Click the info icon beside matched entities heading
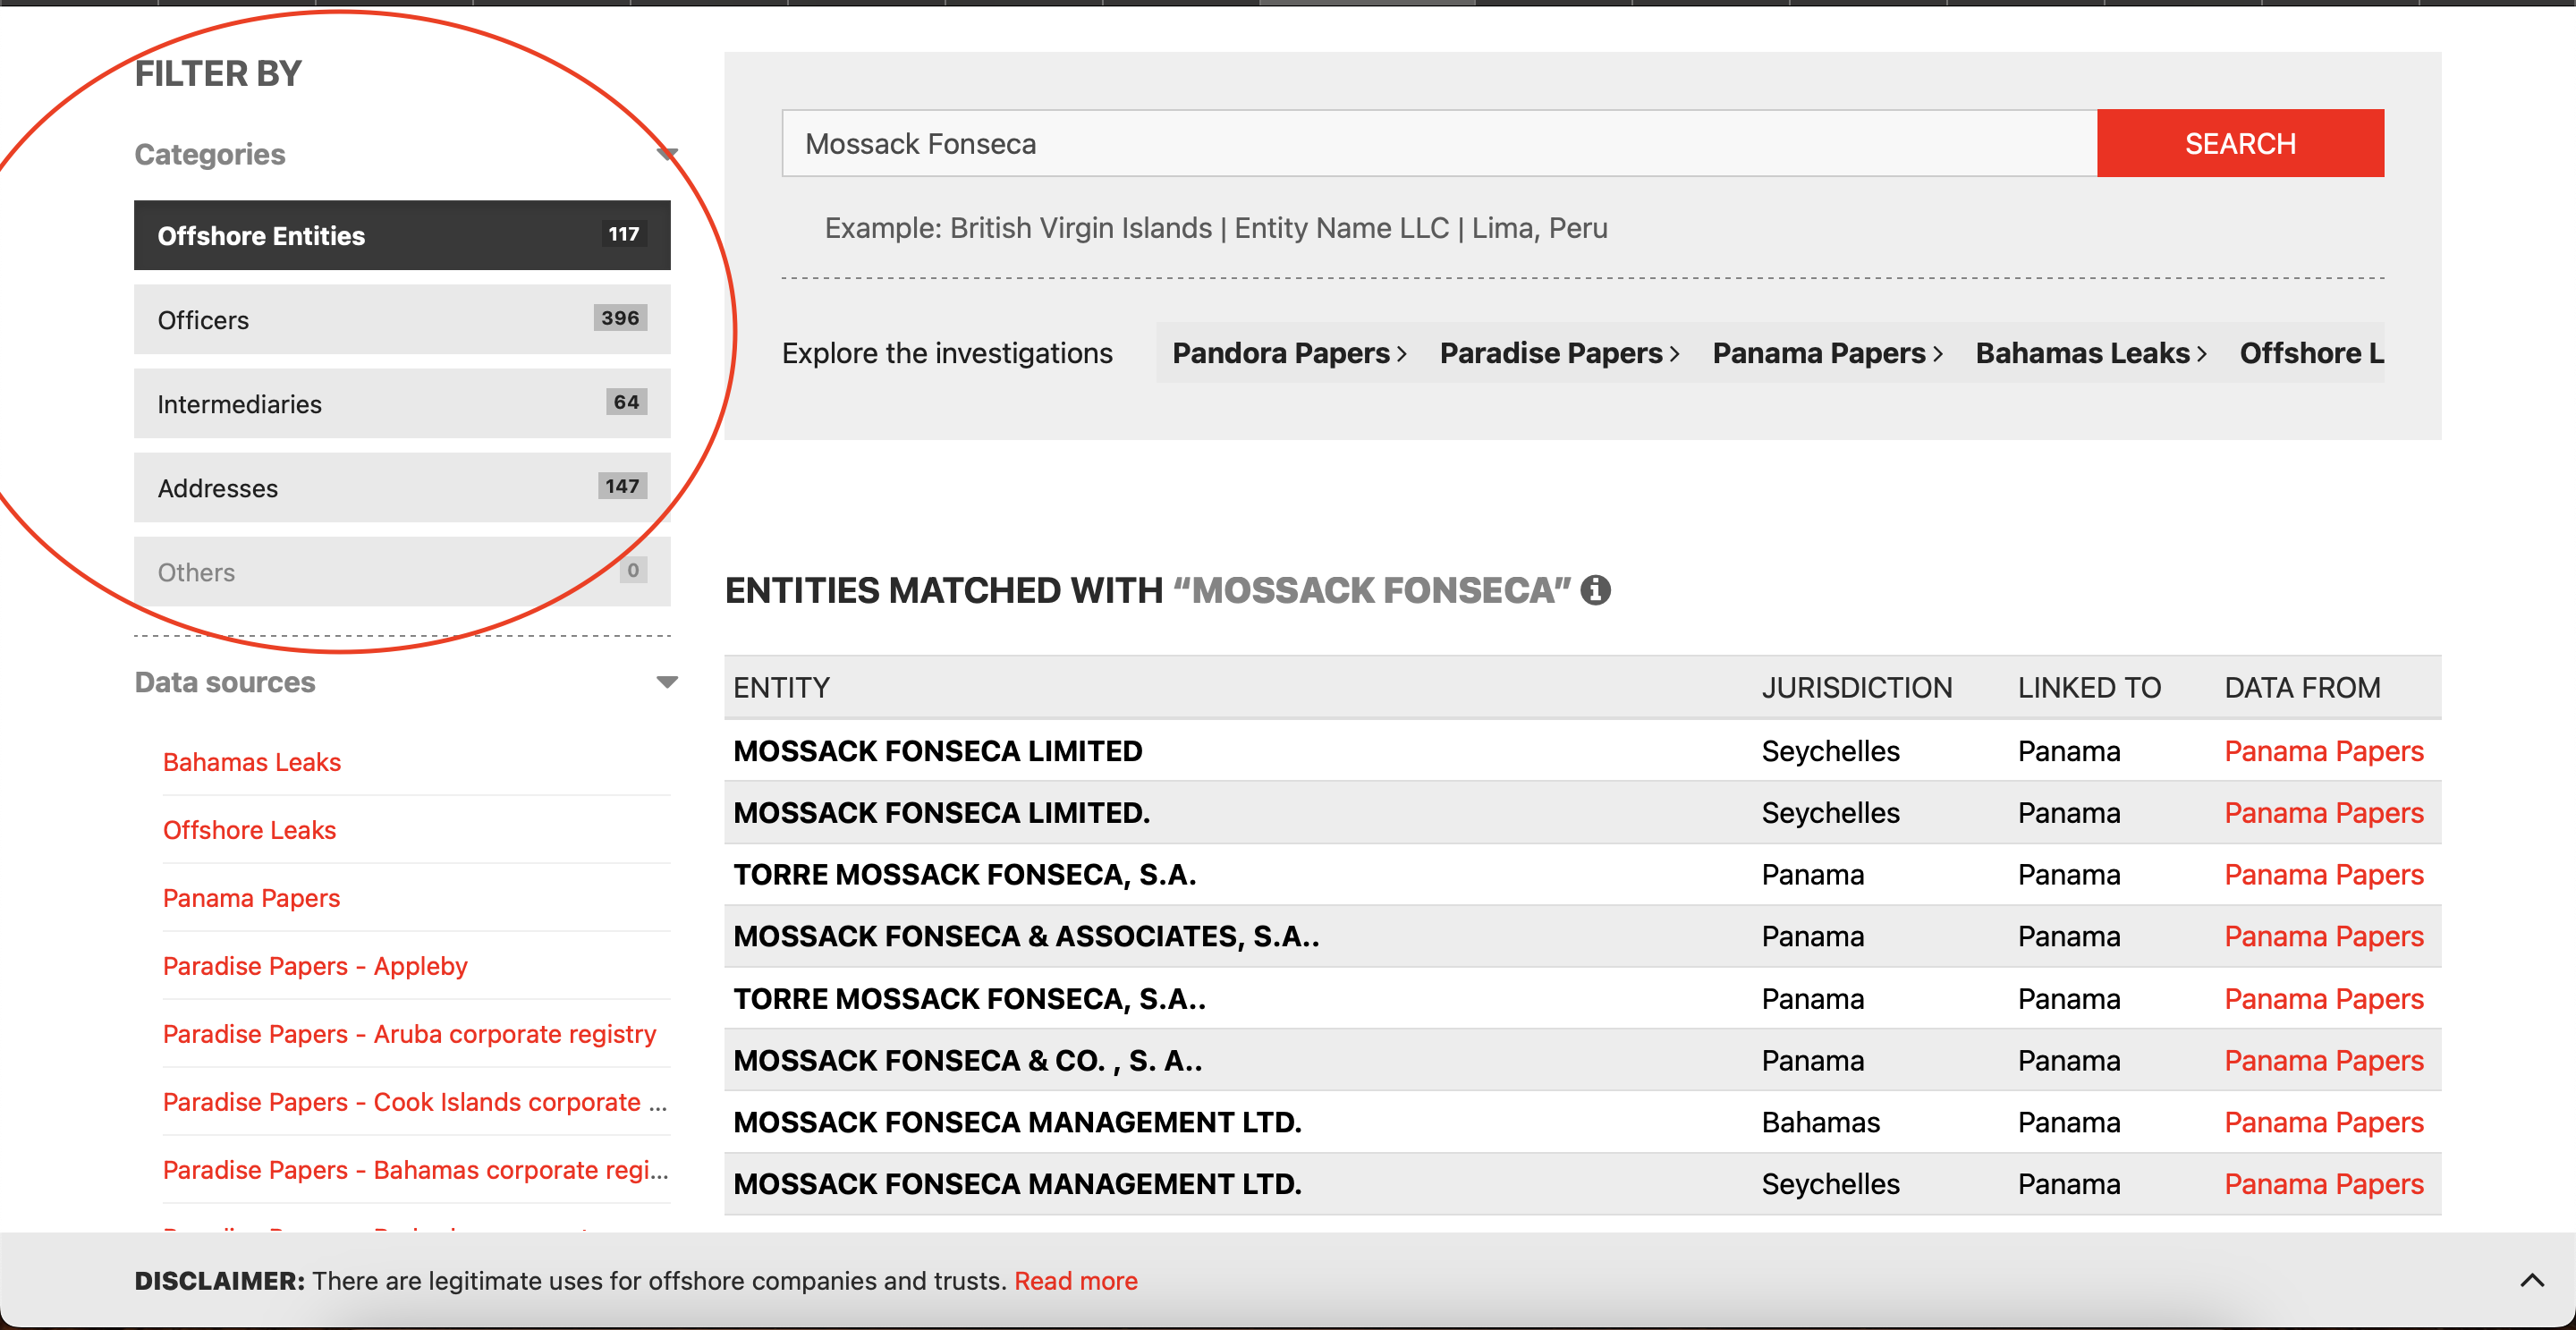The image size is (2576, 1330). pyautogui.click(x=1595, y=590)
